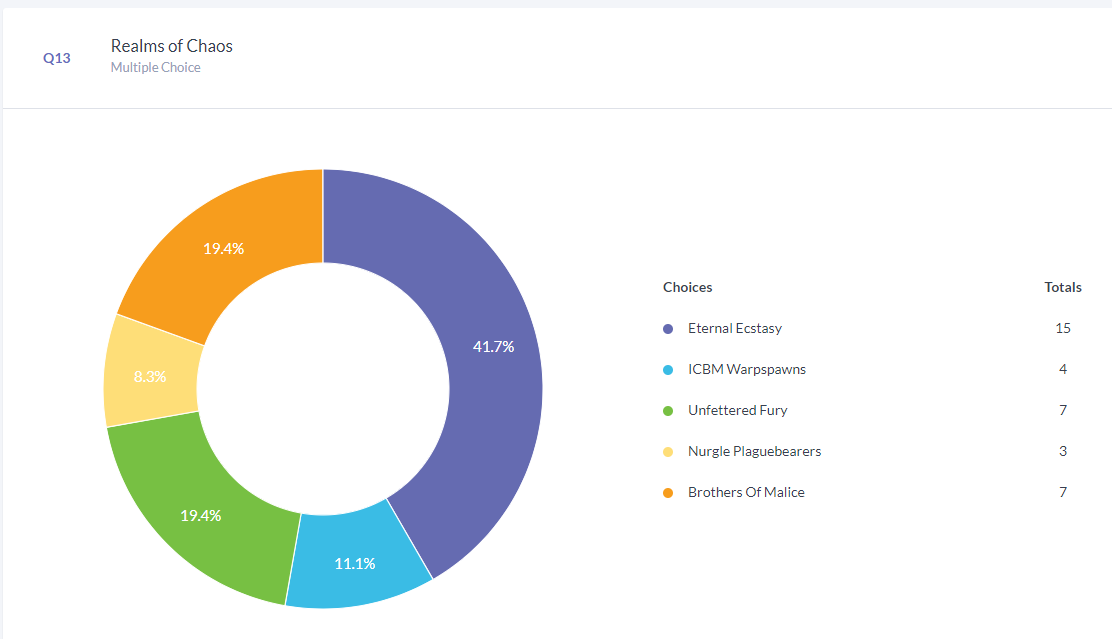Click the Q13 question number
The height and width of the screenshot is (639, 1112).
pos(57,58)
